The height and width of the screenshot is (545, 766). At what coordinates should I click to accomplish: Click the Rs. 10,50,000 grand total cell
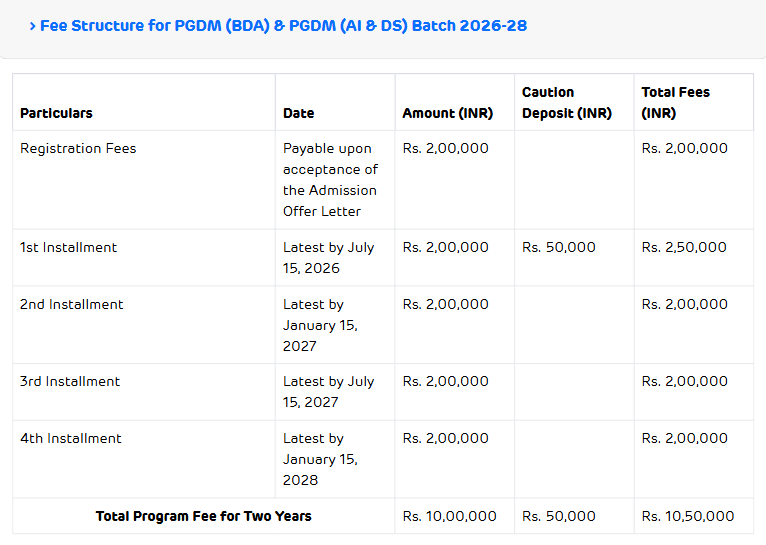pyautogui.click(x=687, y=516)
